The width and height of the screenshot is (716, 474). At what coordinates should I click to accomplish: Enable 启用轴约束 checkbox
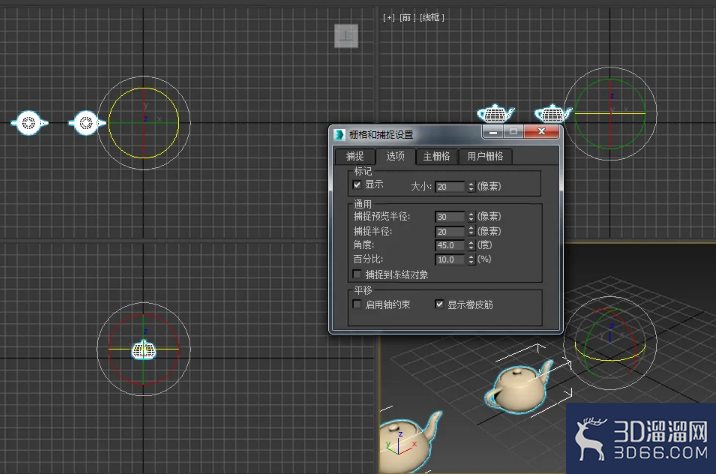point(357,304)
